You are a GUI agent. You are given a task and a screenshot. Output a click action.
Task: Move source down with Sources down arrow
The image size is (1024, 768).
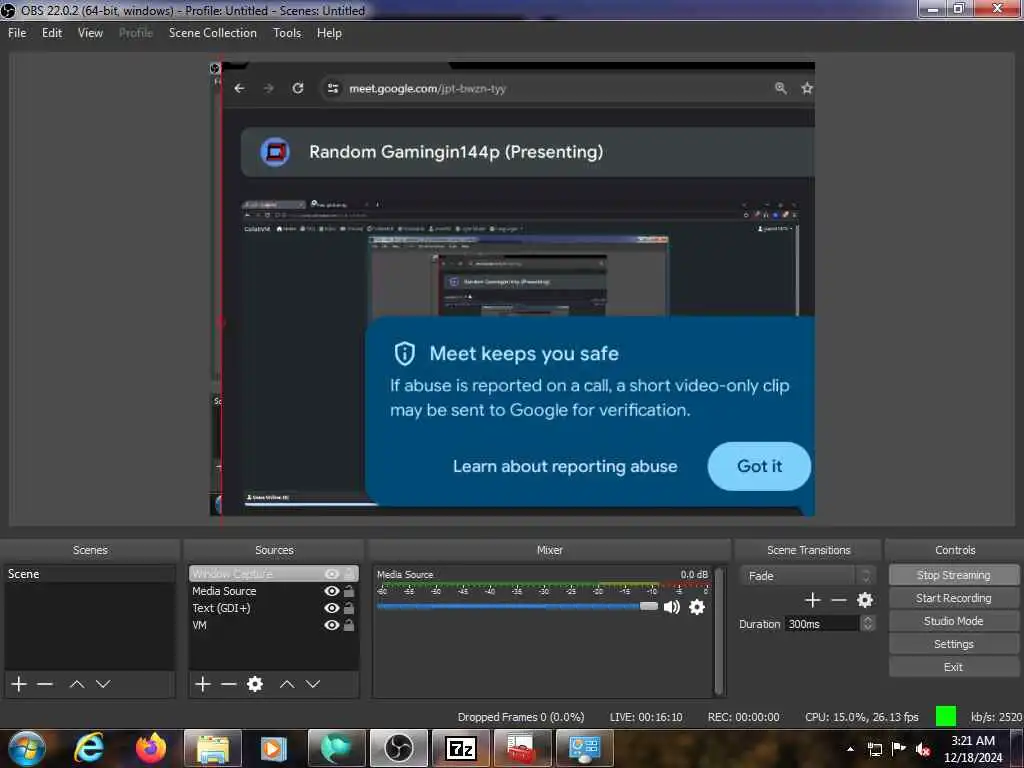tap(313, 684)
